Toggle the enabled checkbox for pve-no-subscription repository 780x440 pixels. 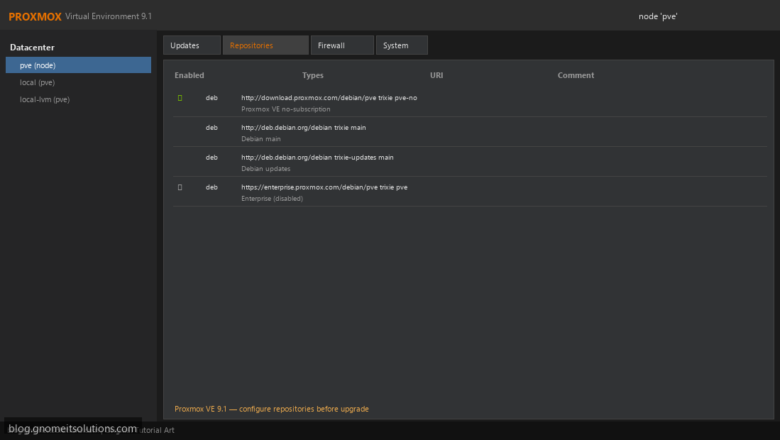click(x=180, y=98)
